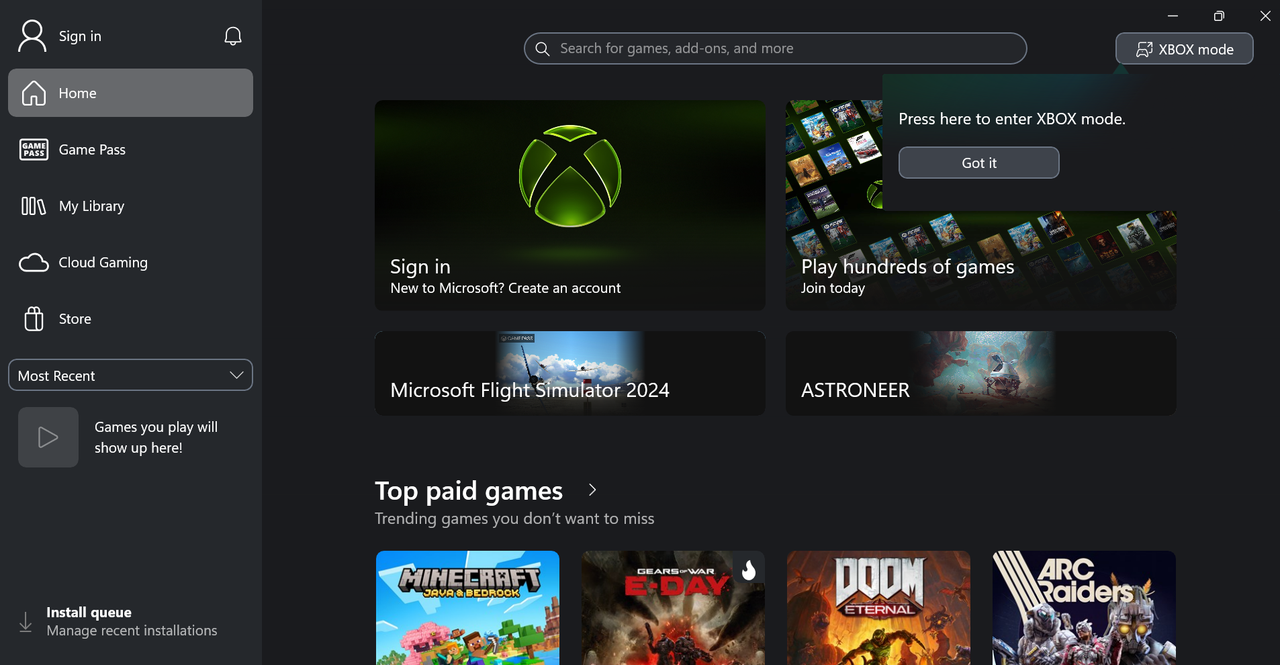
Task: Click the XBOX mode button
Action: pos(1184,49)
